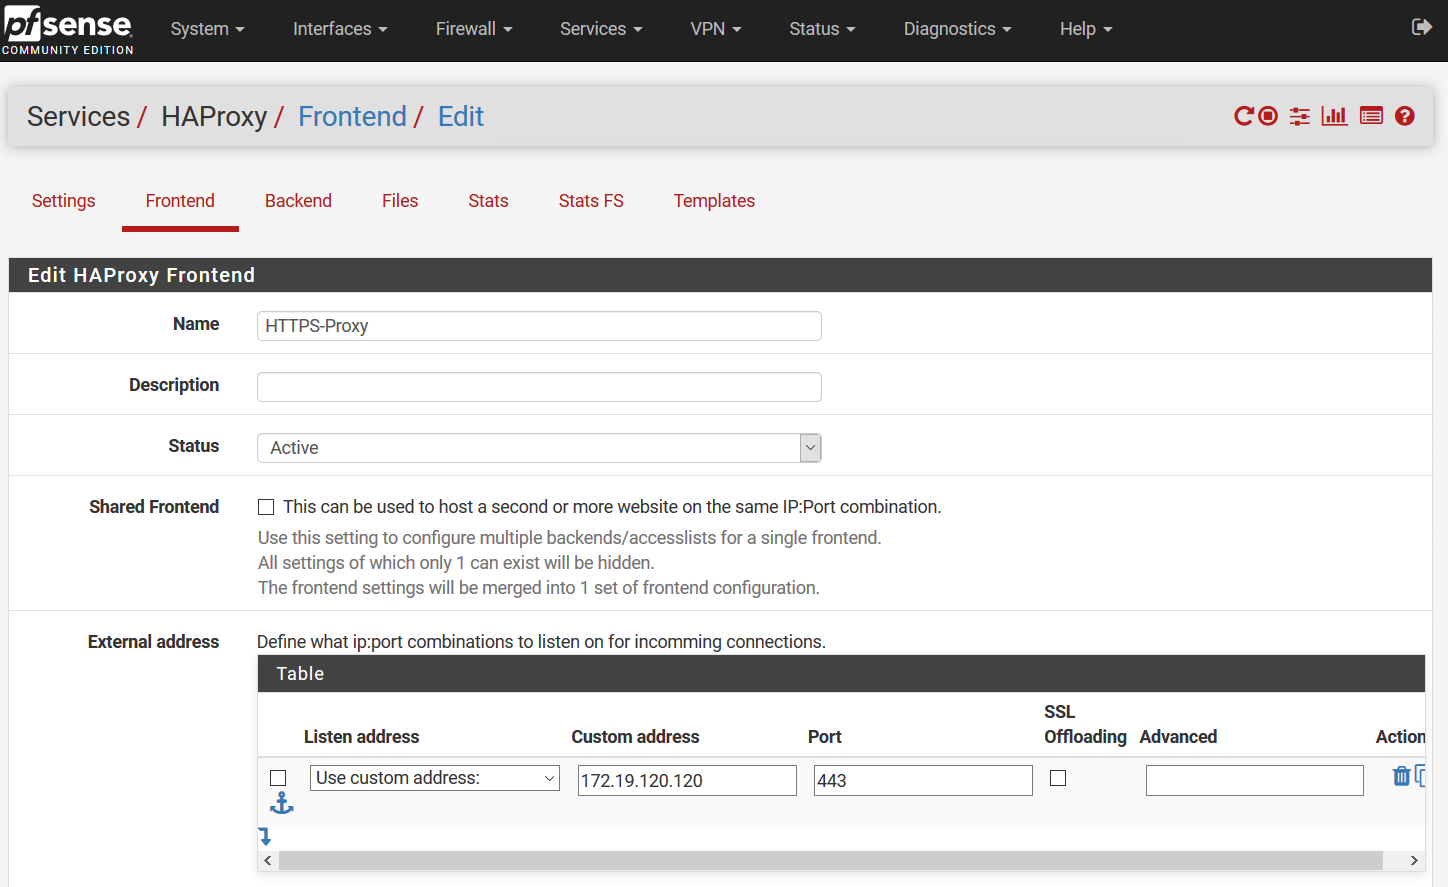This screenshot has width=1448, height=887.
Task: Click the horizontal scrollbar left arrow
Action: [268, 860]
